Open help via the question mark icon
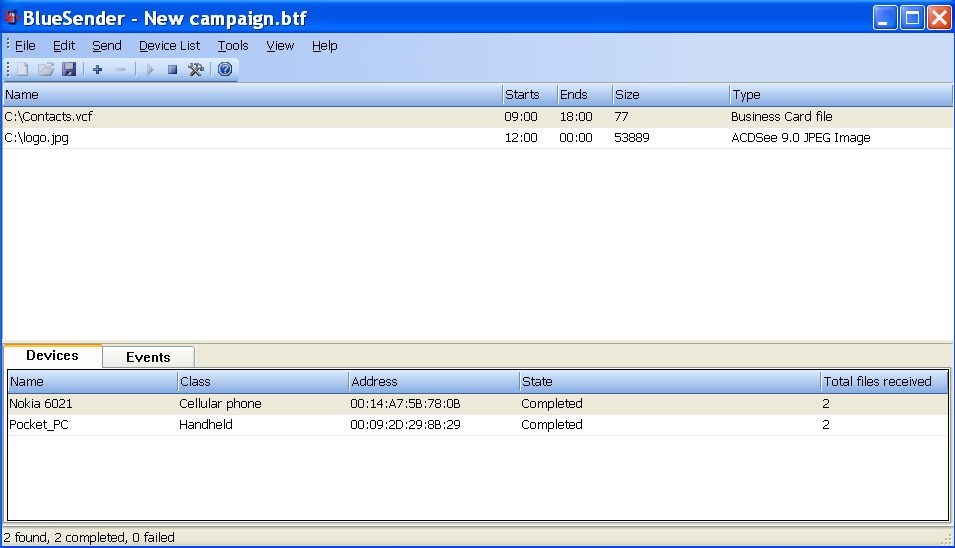The image size is (955, 548). click(225, 70)
